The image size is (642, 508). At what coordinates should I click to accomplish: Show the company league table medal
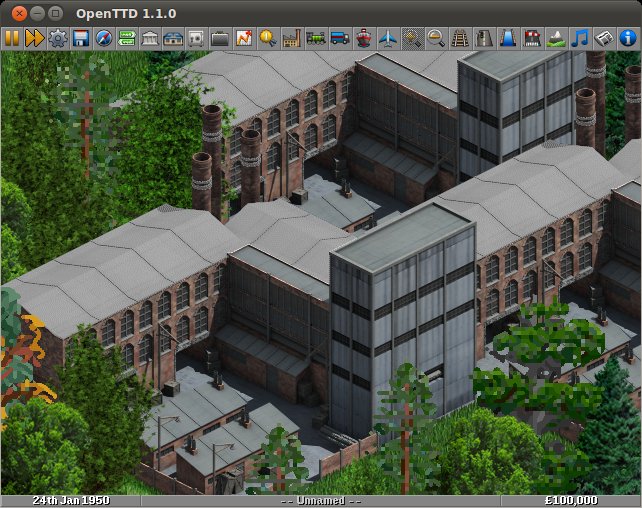[268, 38]
